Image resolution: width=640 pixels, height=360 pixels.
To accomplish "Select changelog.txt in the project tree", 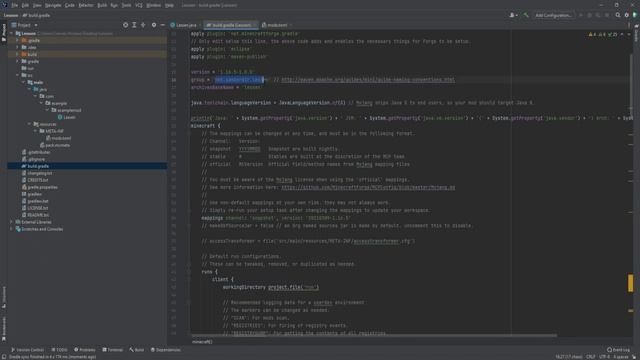I will pos(37,173).
